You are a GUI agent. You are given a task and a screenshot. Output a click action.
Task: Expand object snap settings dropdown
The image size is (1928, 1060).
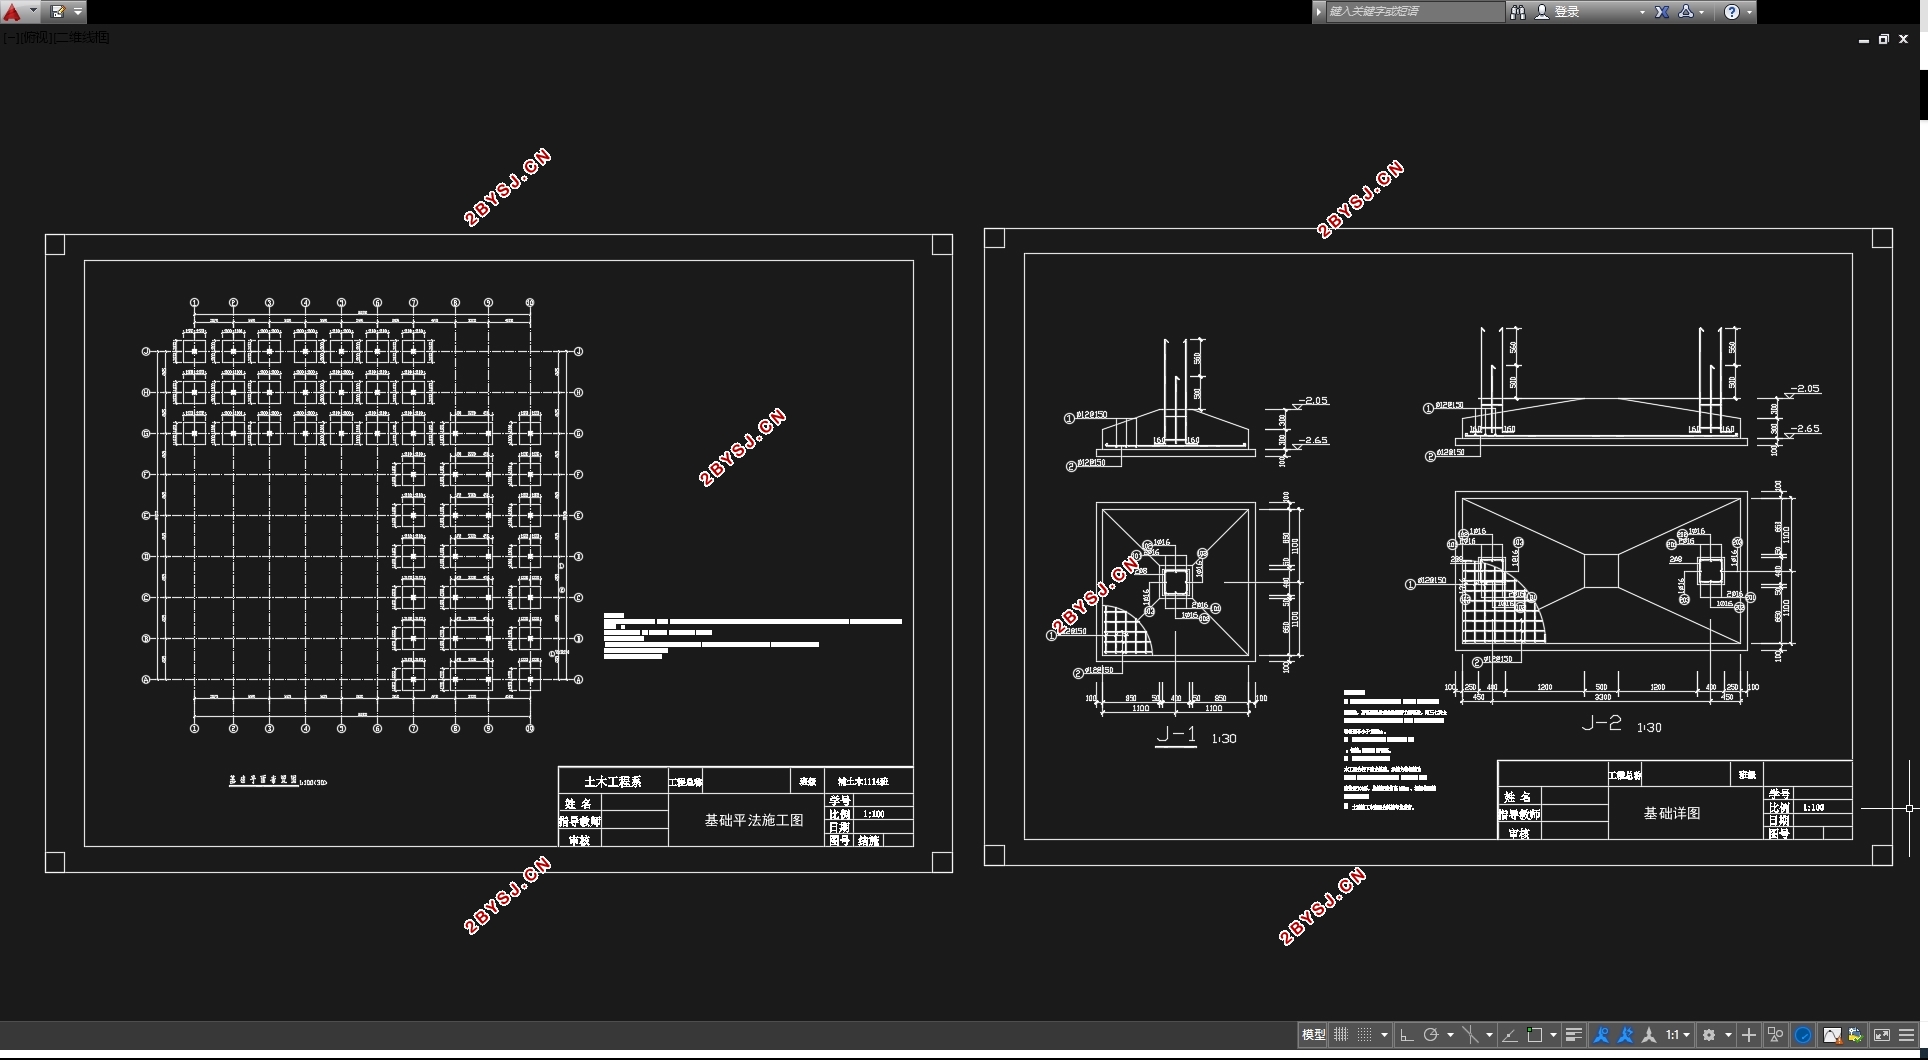[1553, 1035]
